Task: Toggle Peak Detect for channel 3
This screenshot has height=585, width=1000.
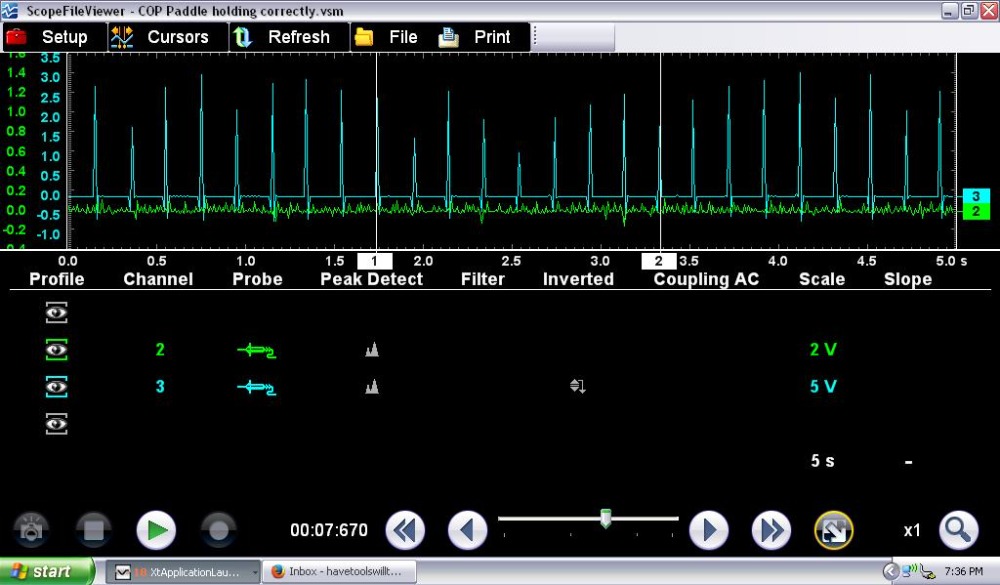Action: [x=372, y=386]
